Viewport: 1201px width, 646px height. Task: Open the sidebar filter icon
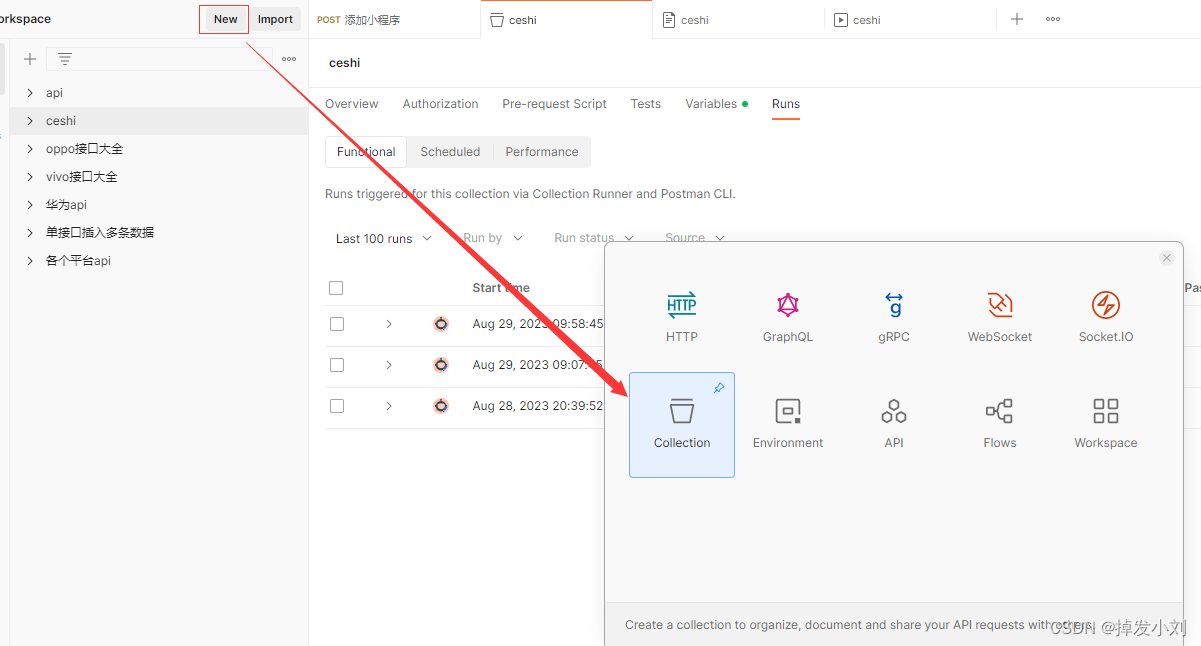point(65,59)
